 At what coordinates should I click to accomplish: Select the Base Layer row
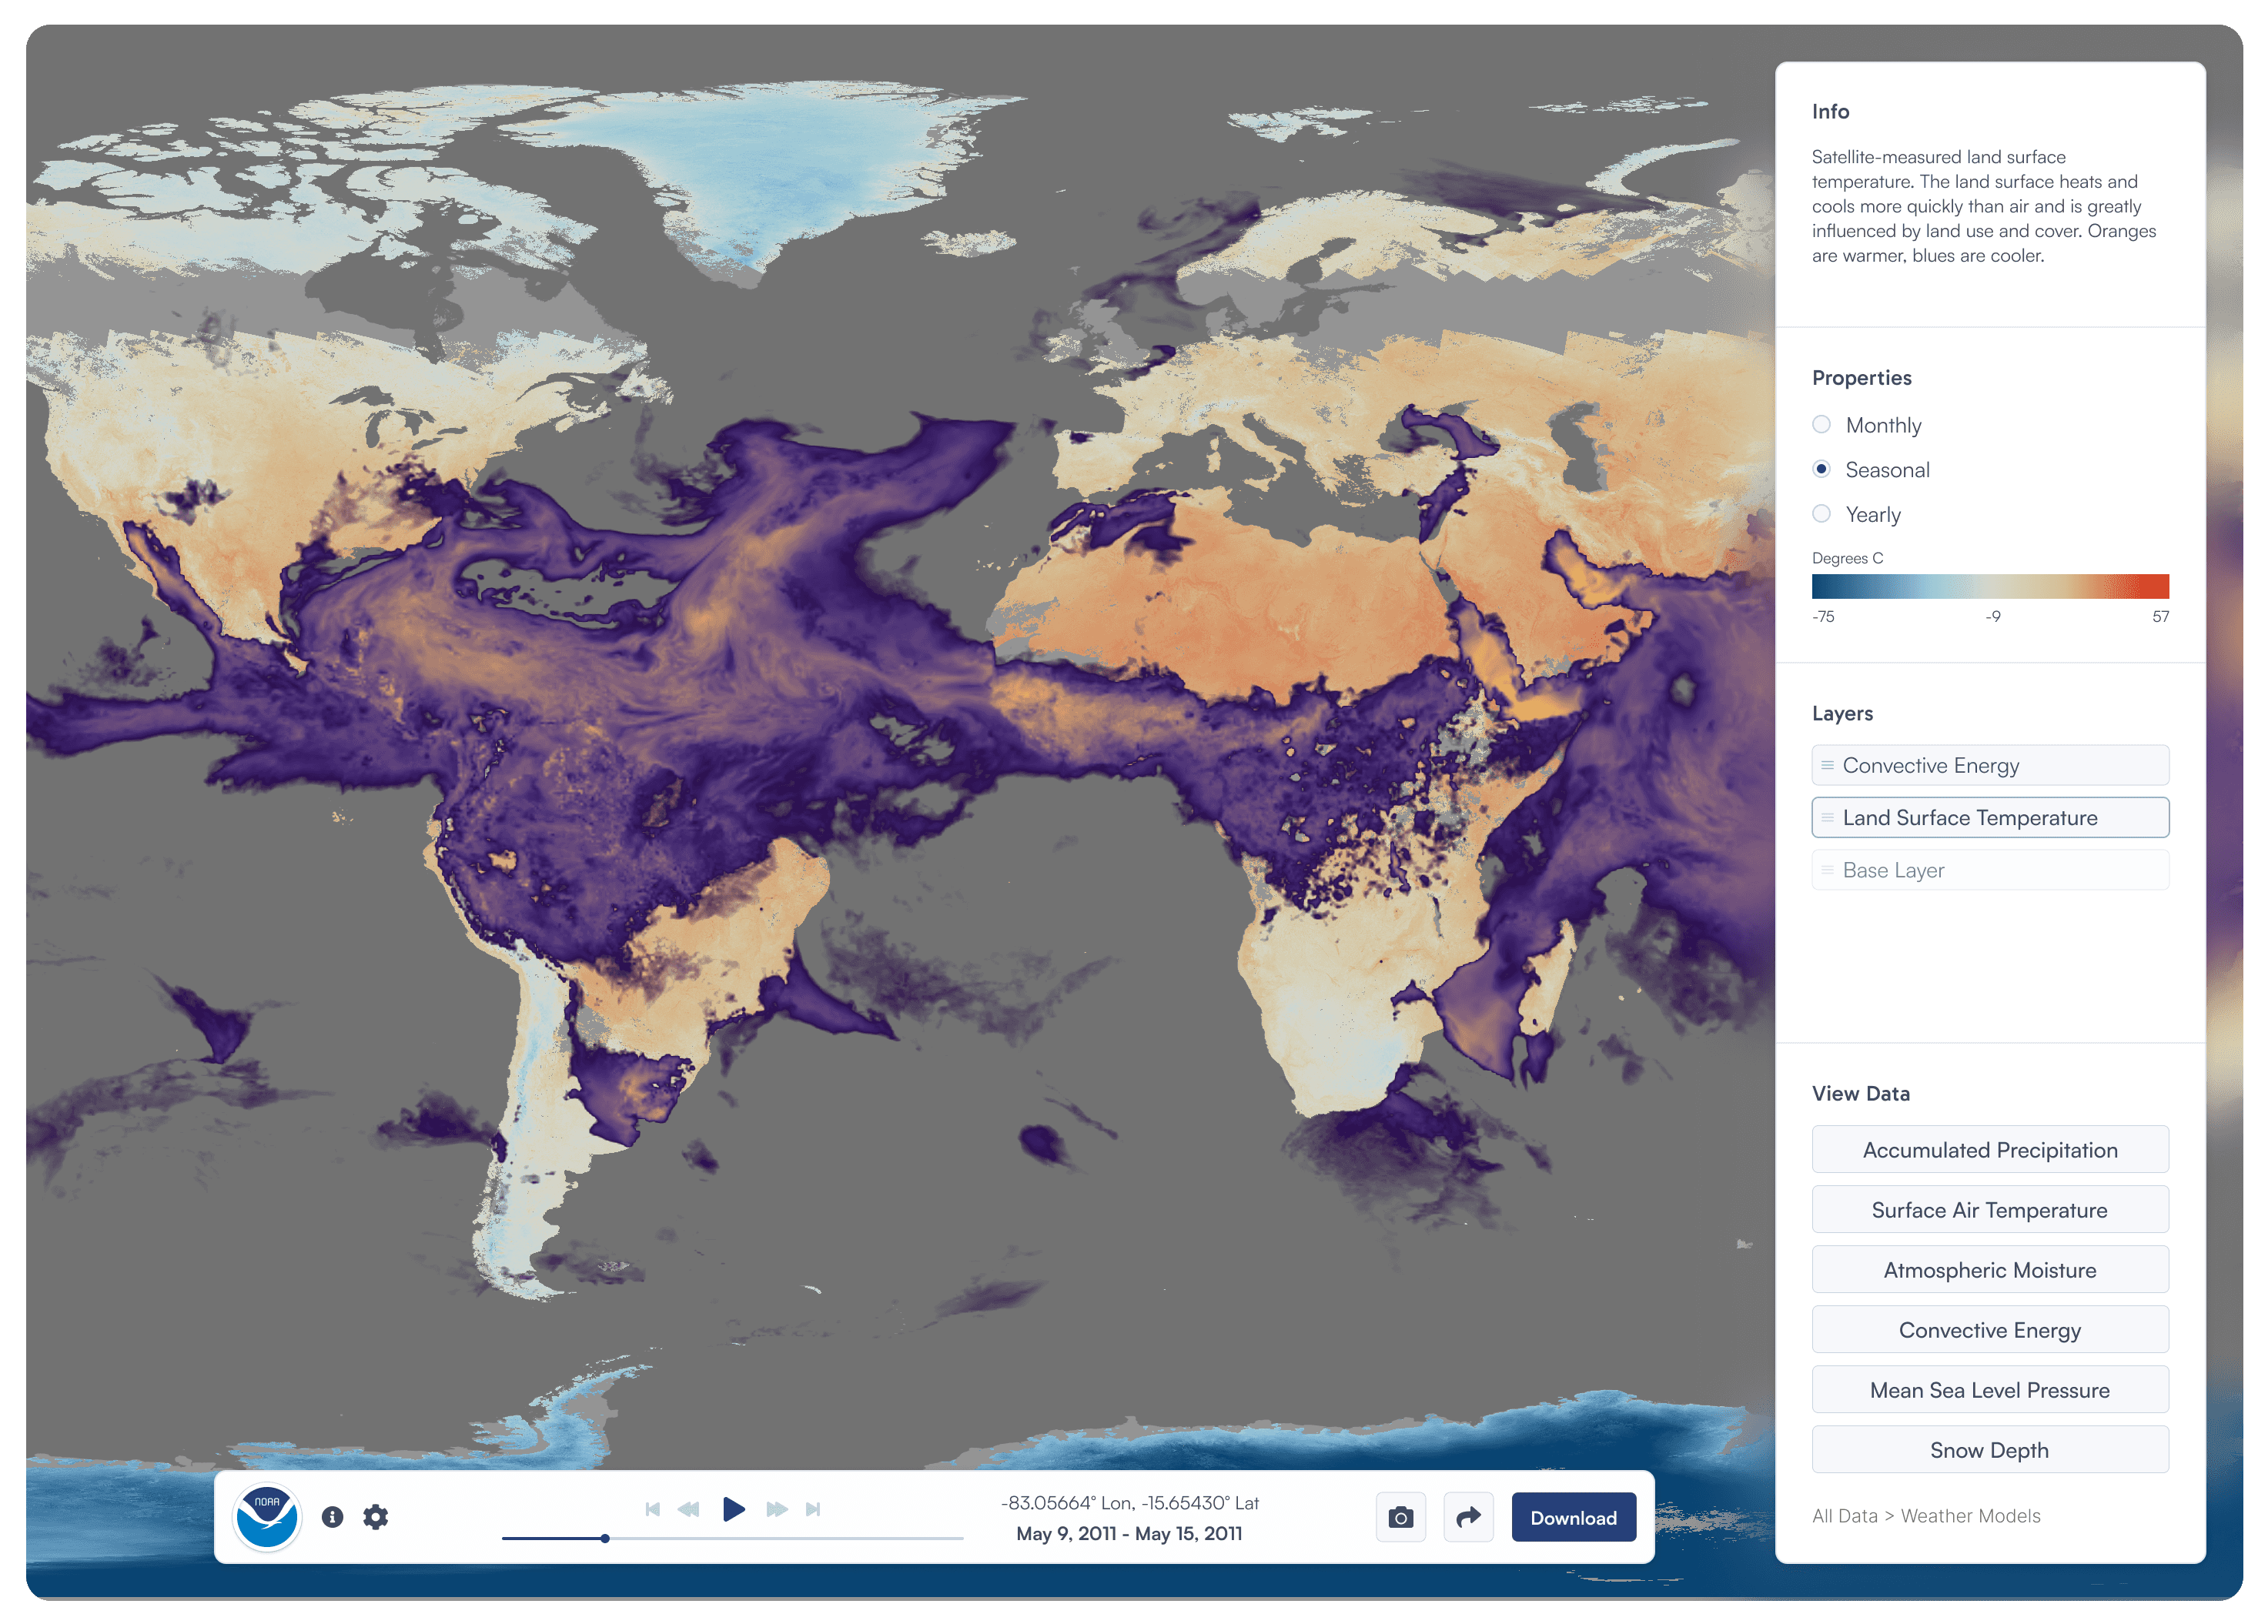[x=1990, y=870]
